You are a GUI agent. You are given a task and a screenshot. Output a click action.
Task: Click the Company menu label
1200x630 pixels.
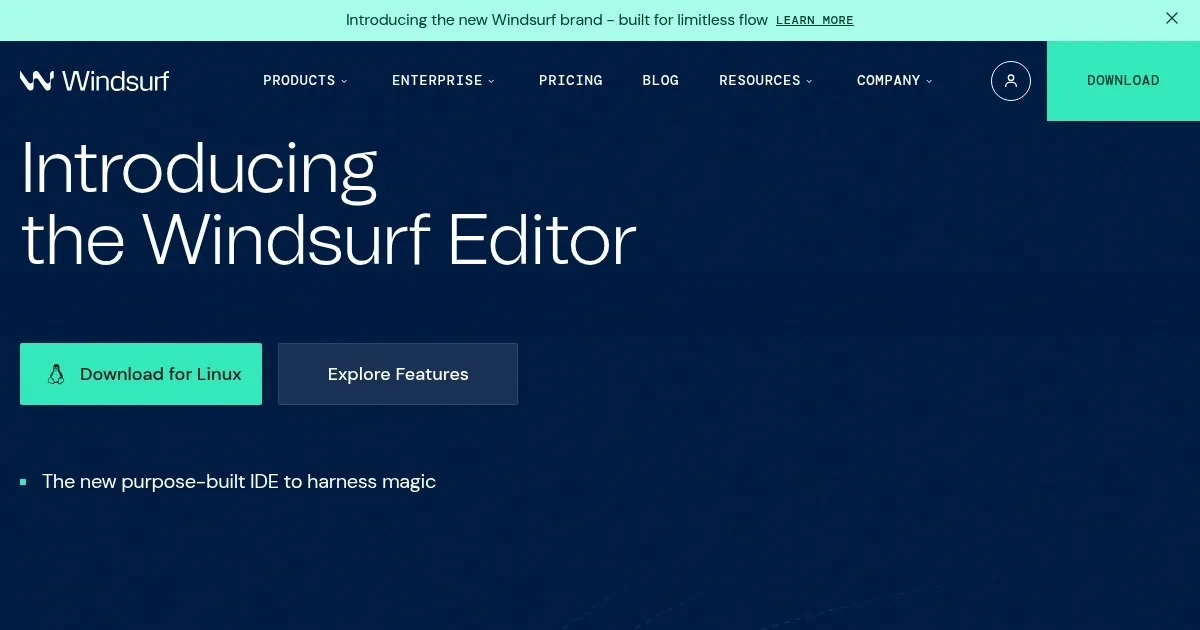point(888,81)
